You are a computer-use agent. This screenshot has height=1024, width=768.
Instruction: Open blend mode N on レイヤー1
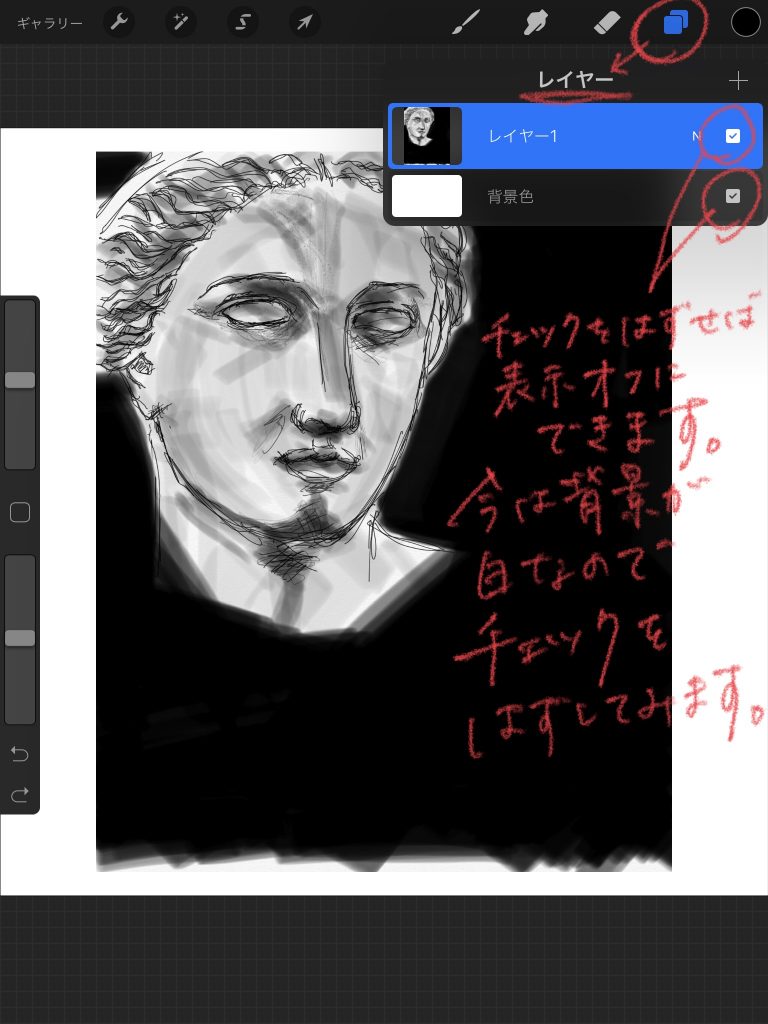(696, 136)
